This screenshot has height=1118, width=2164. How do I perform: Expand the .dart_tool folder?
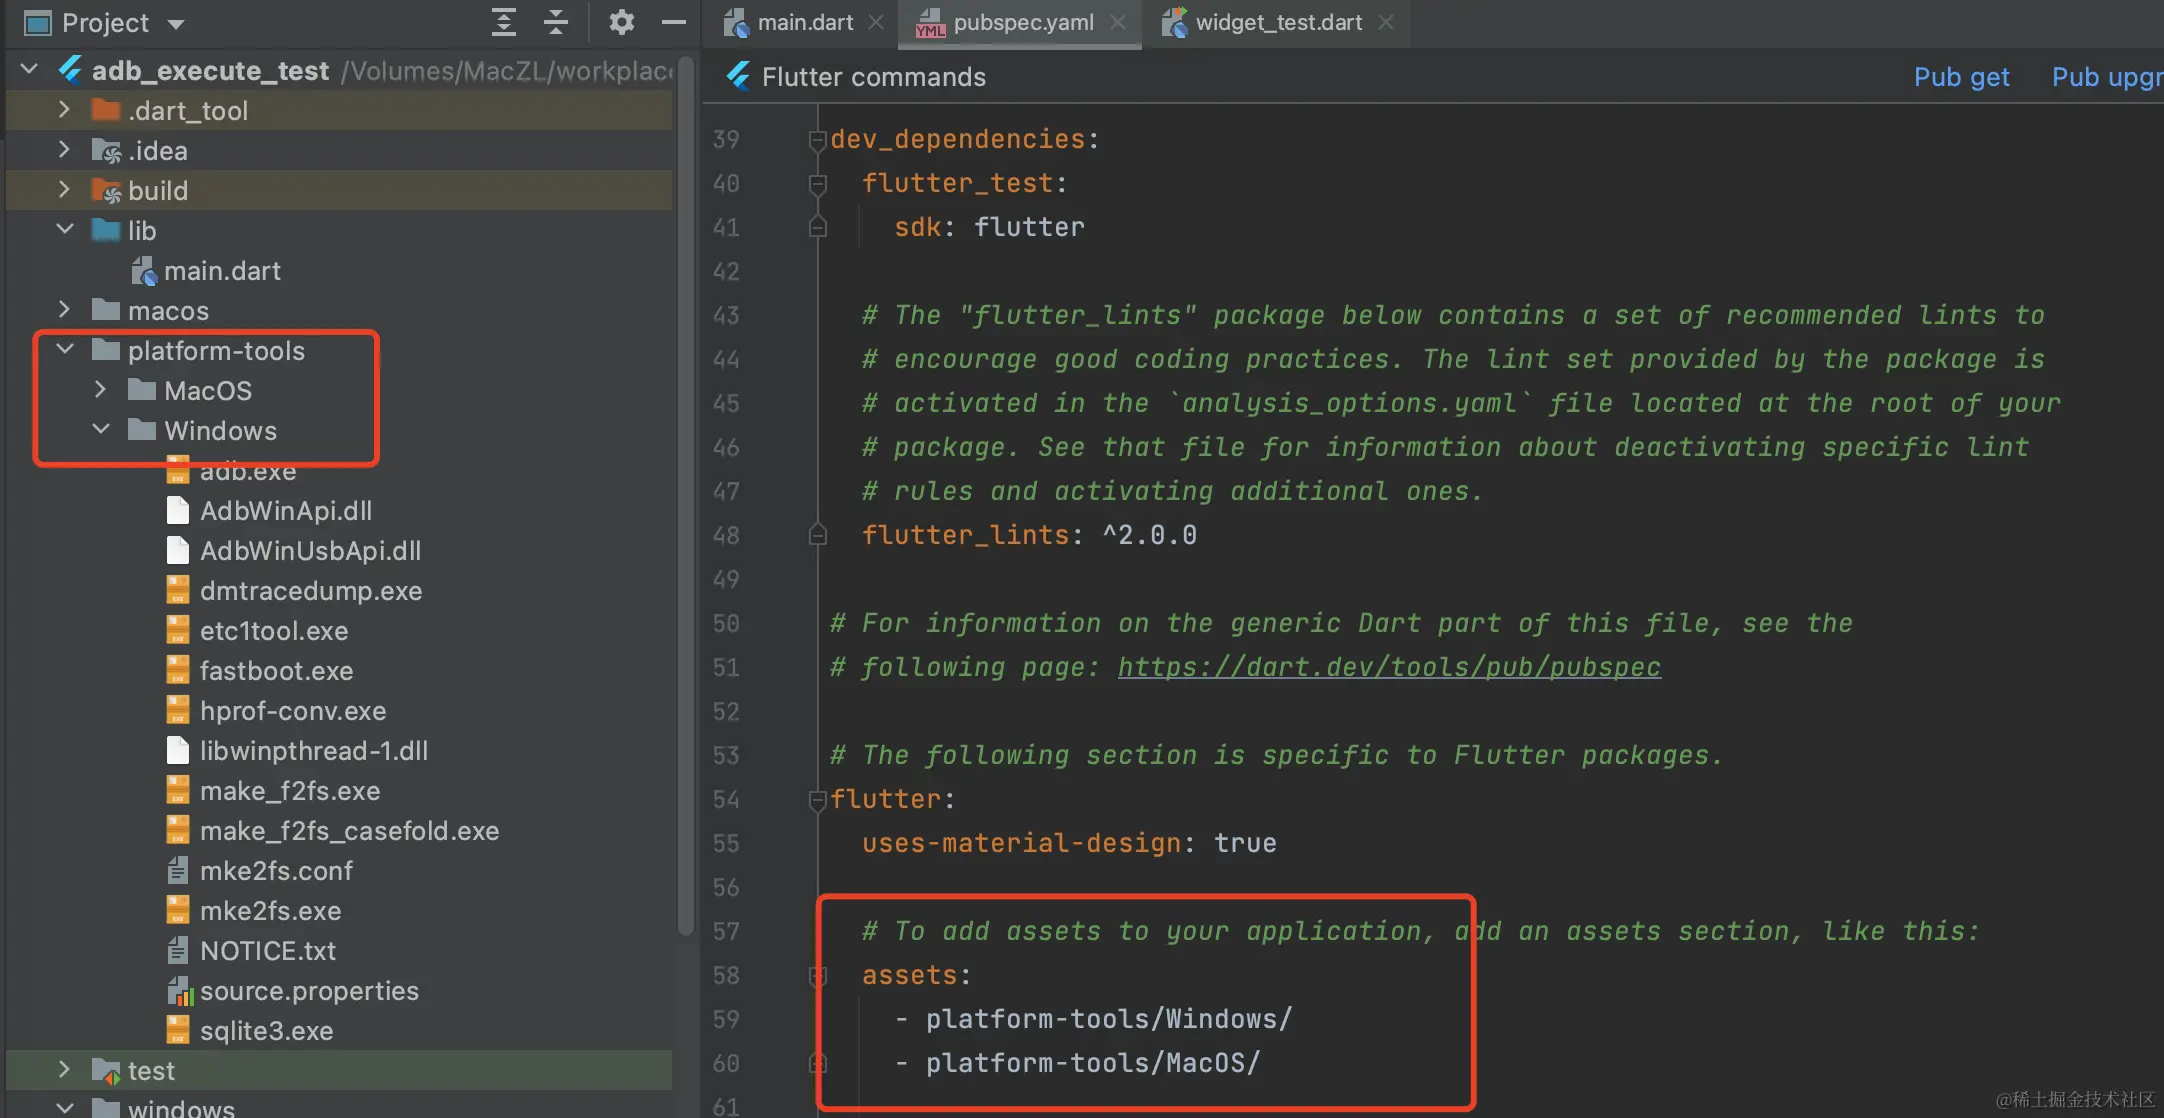click(x=64, y=110)
